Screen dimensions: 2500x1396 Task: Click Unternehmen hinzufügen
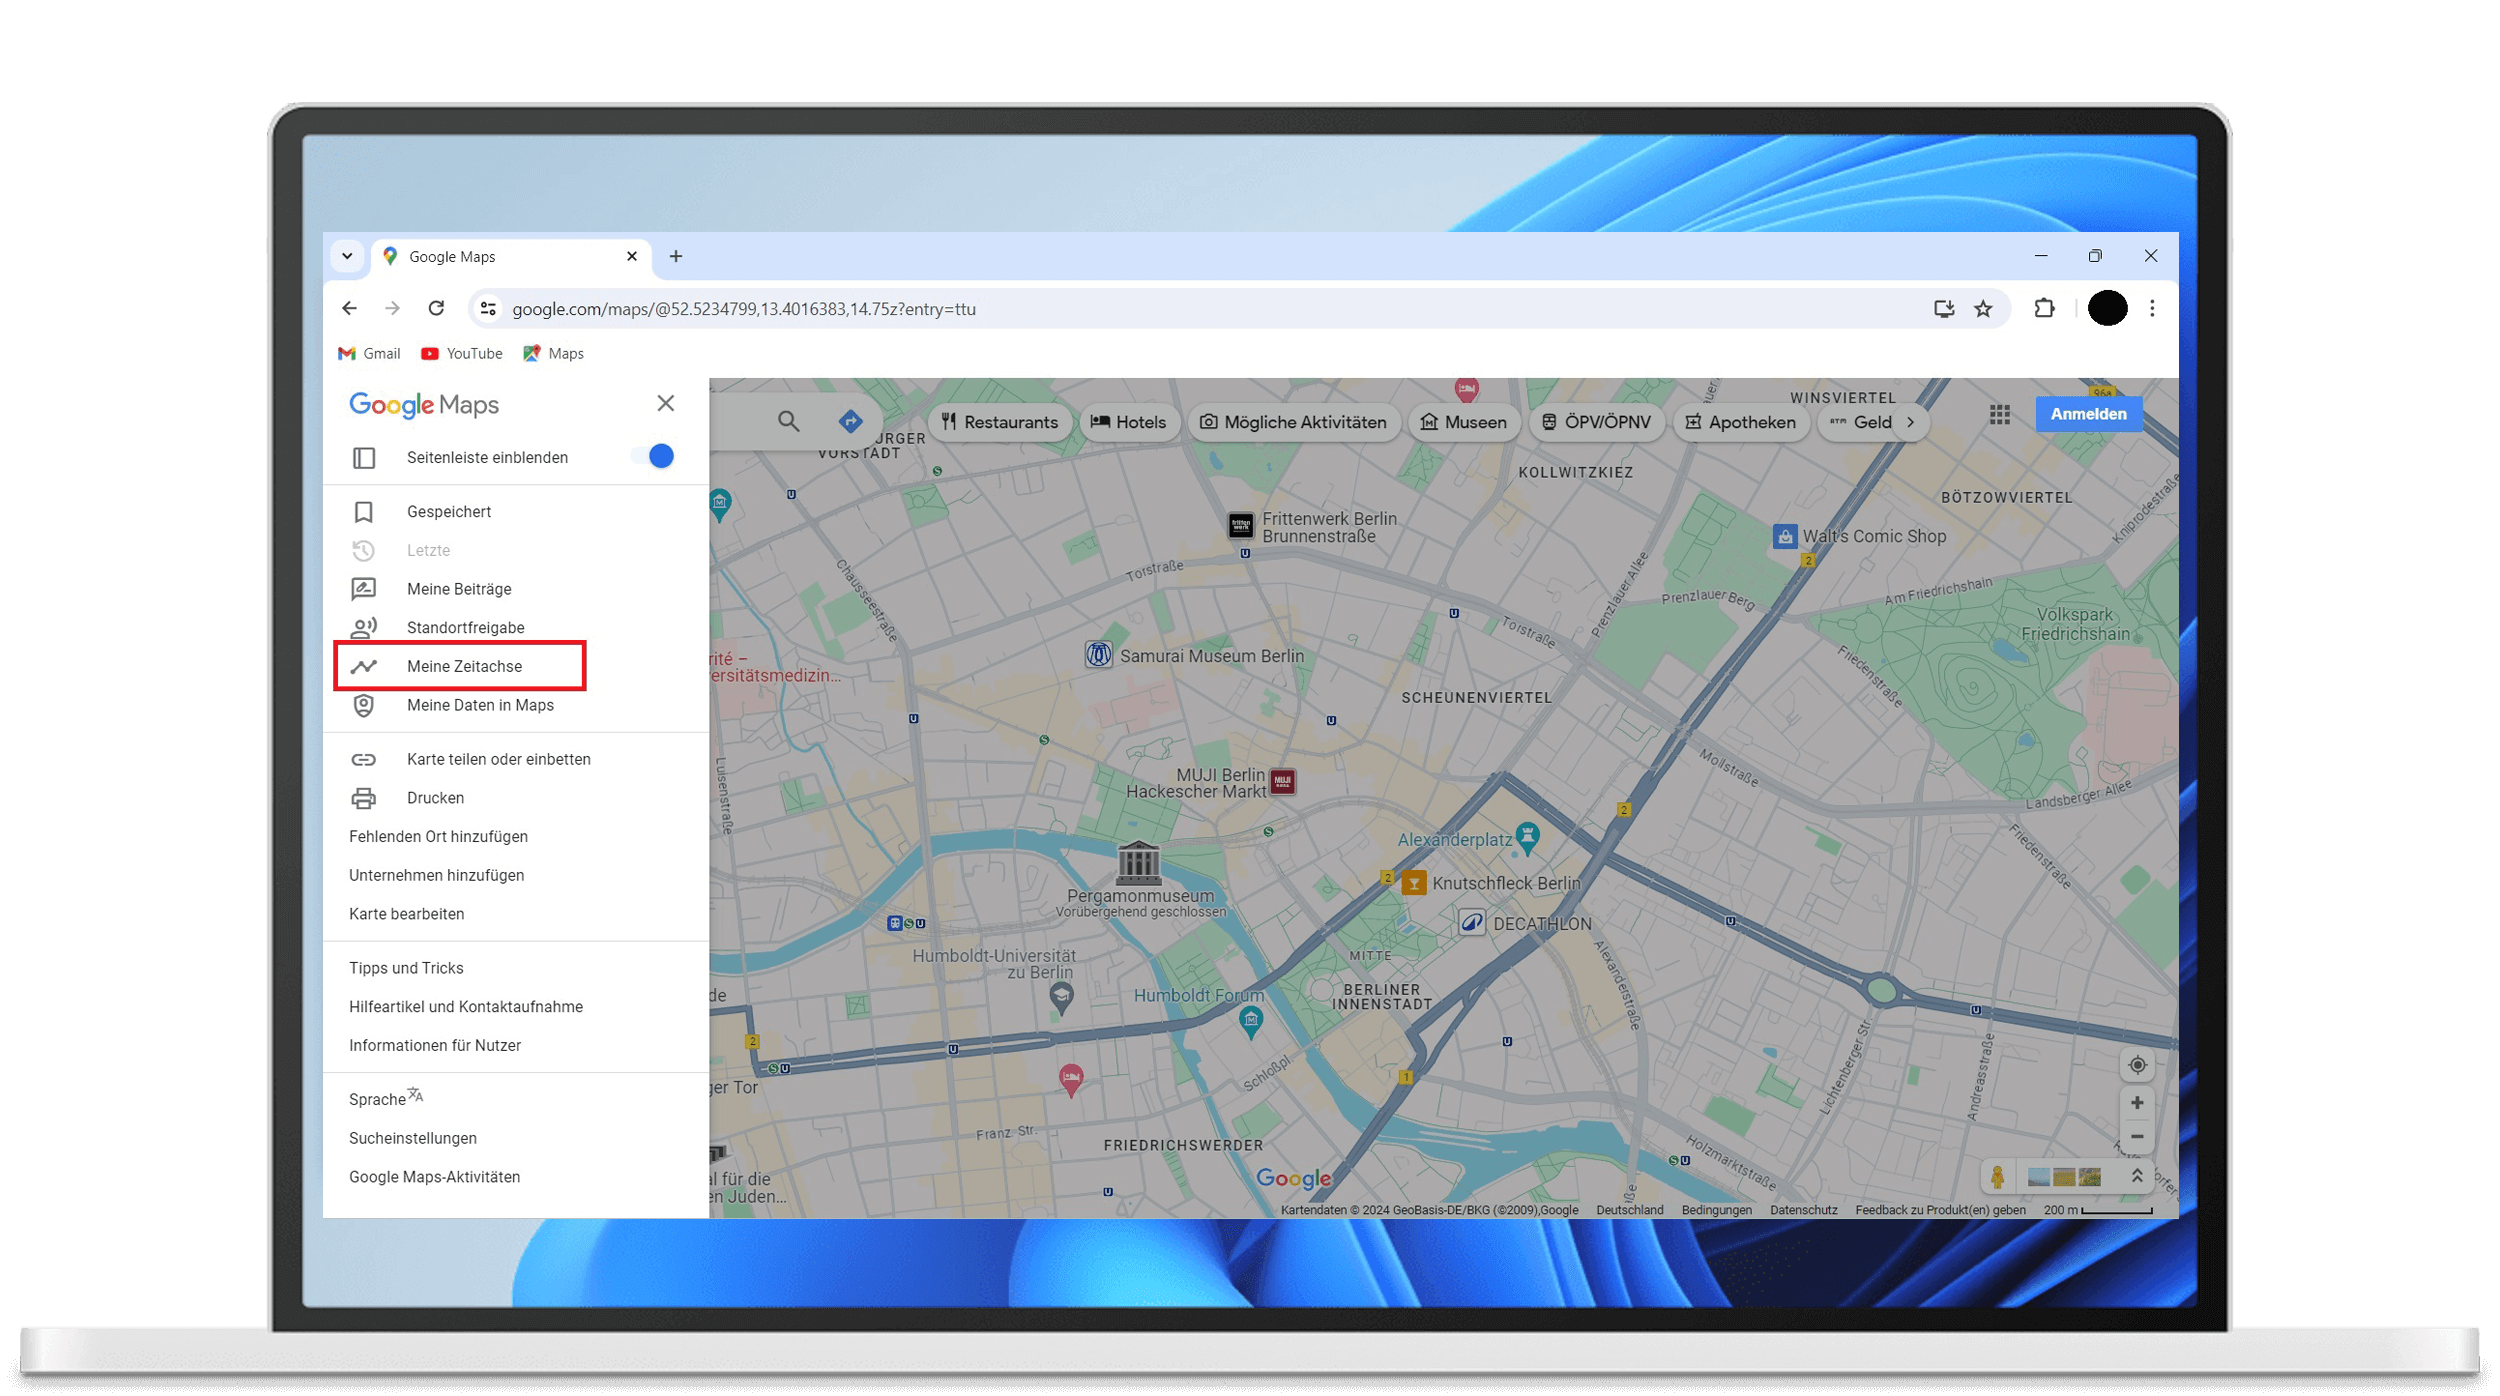coord(437,875)
